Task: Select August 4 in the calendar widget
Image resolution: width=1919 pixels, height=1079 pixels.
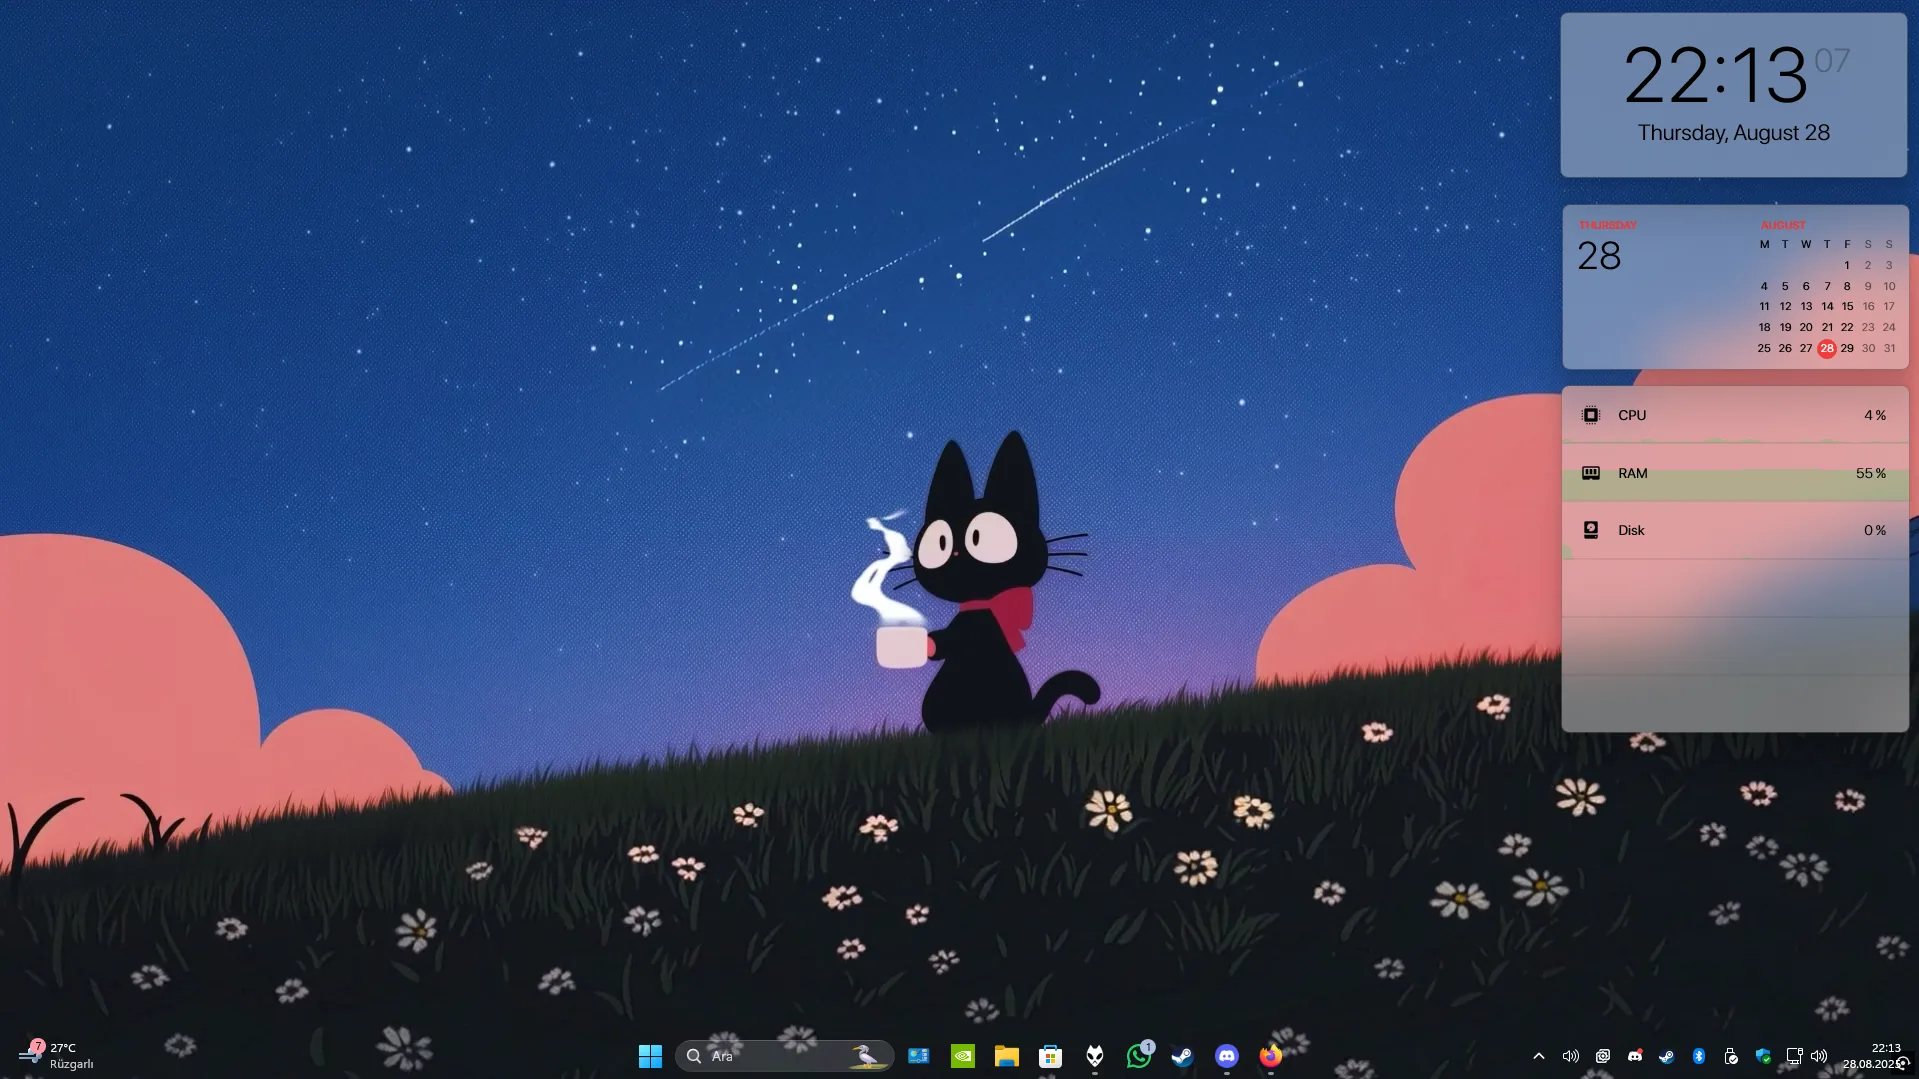Action: coord(1764,286)
